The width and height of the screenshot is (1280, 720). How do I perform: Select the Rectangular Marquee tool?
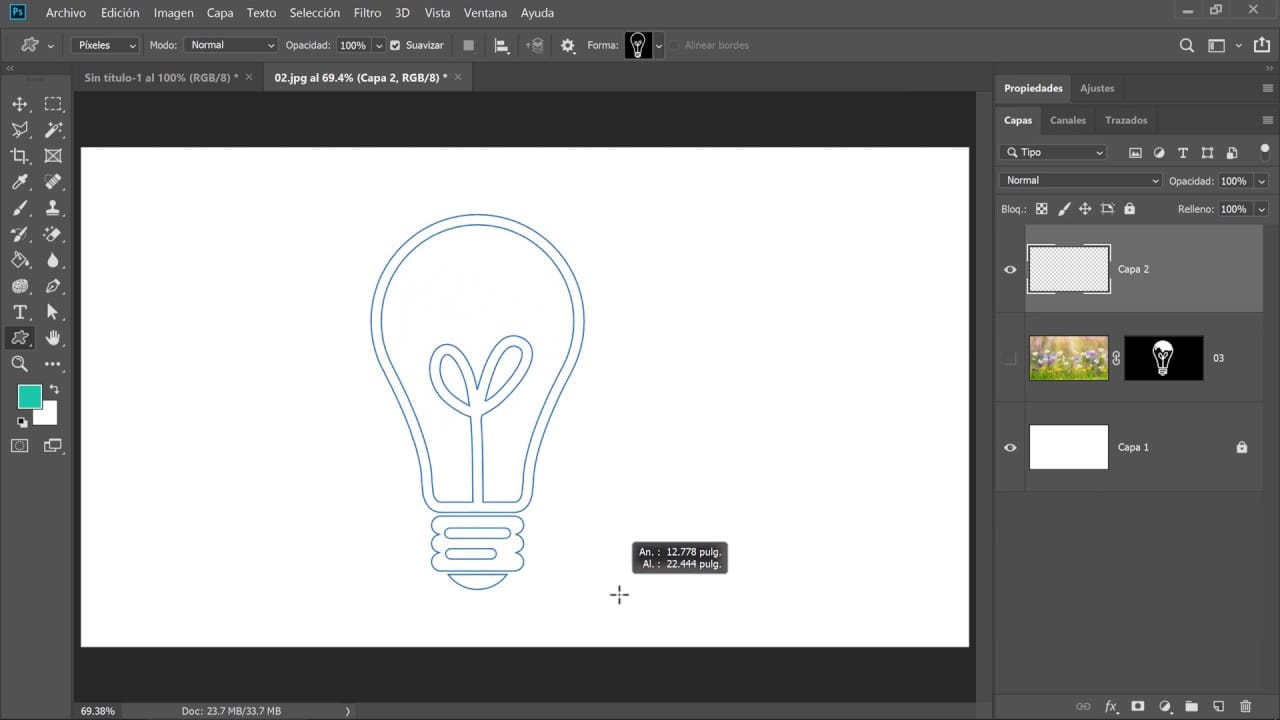point(53,104)
